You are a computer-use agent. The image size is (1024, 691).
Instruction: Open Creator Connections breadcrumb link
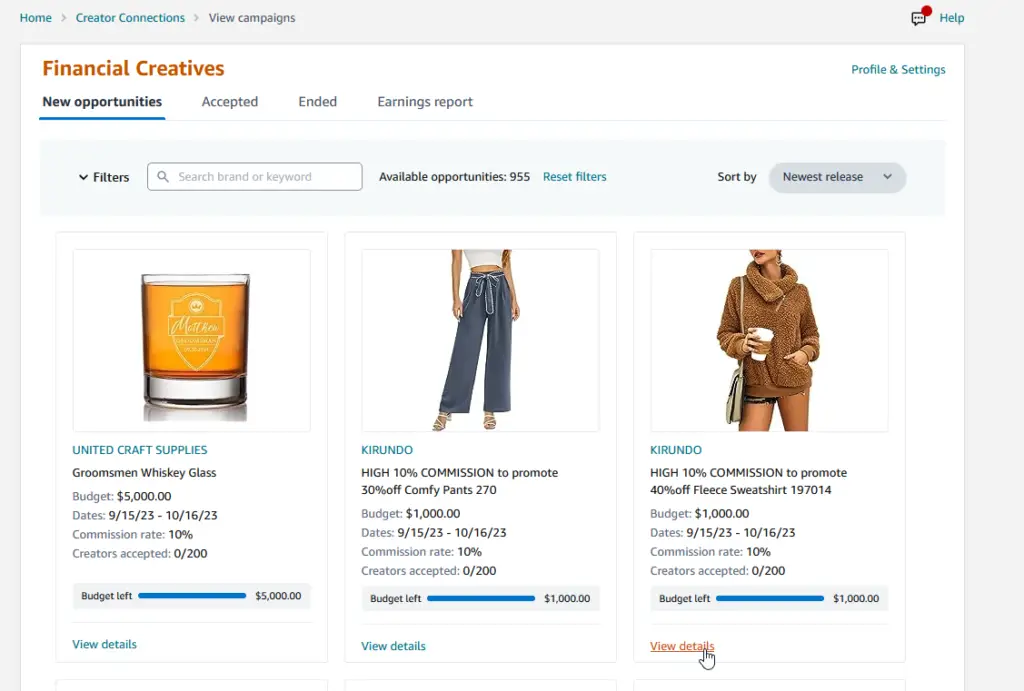[130, 18]
